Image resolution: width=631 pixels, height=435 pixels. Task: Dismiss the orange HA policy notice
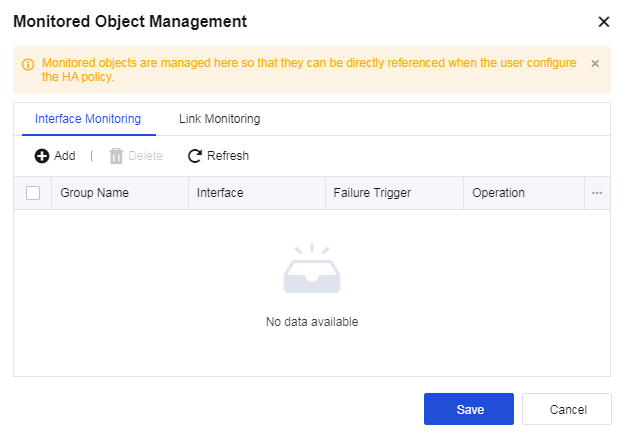(x=595, y=63)
